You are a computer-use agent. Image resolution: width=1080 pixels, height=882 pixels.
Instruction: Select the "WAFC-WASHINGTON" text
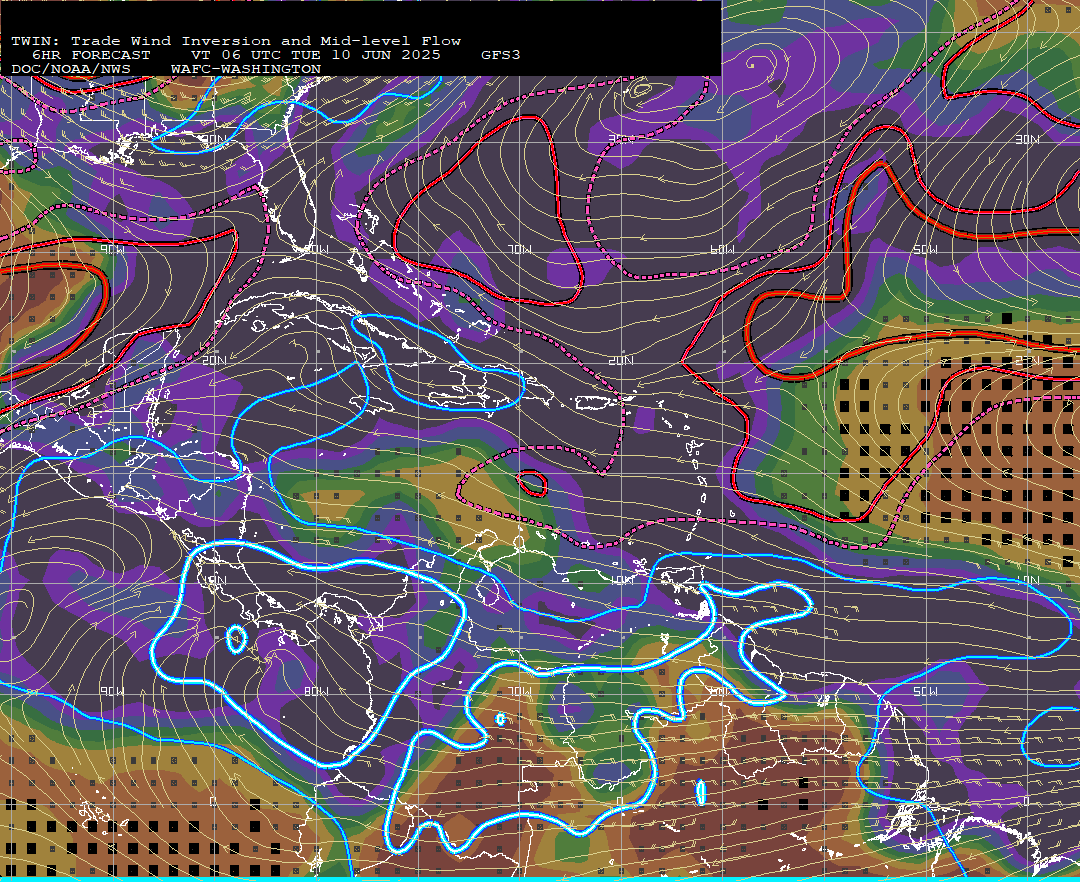(245, 69)
